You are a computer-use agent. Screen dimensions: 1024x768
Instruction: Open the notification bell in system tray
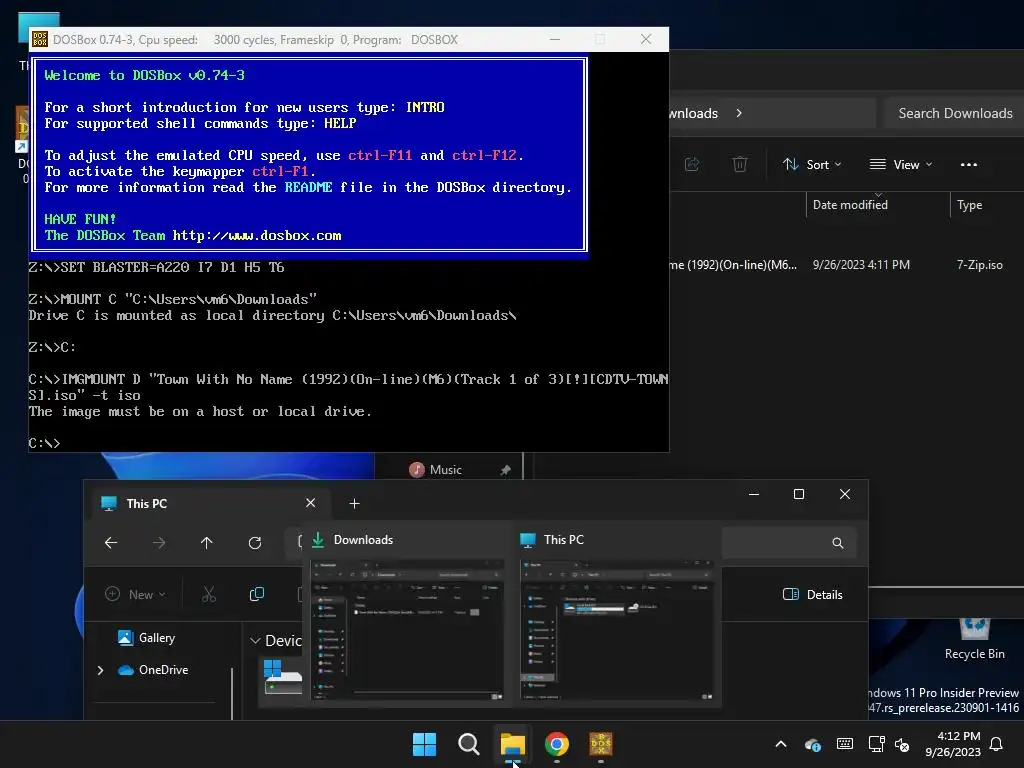tap(997, 744)
